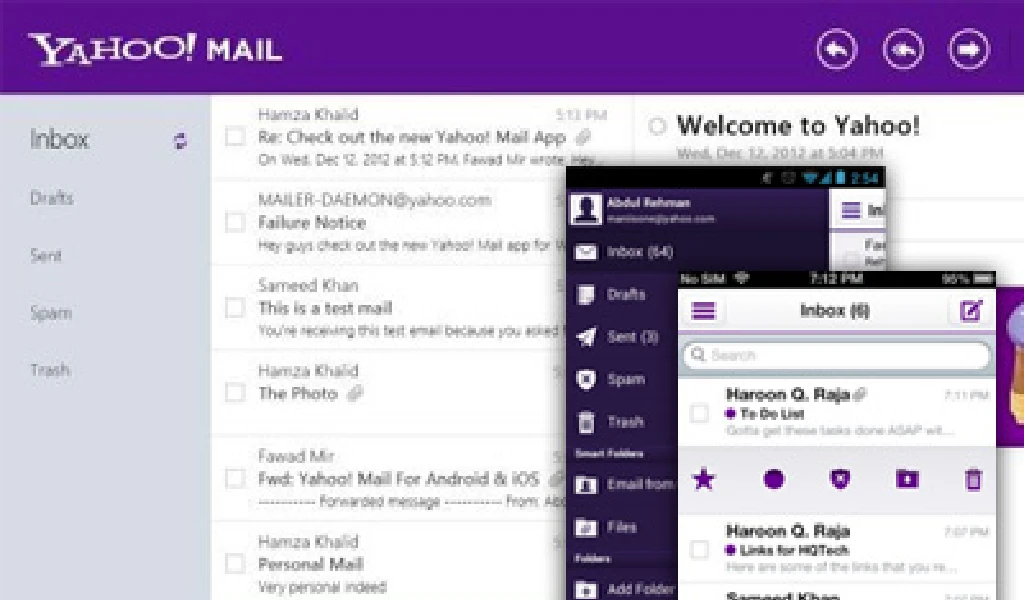Click the refresh icon beside Inbox

click(180, 140)
